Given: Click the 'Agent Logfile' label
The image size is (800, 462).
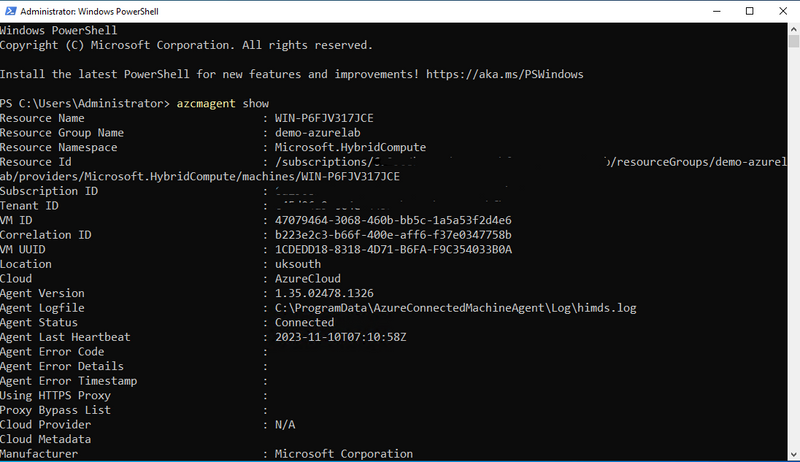Looking at the screenshot, I should coord(42,308).
